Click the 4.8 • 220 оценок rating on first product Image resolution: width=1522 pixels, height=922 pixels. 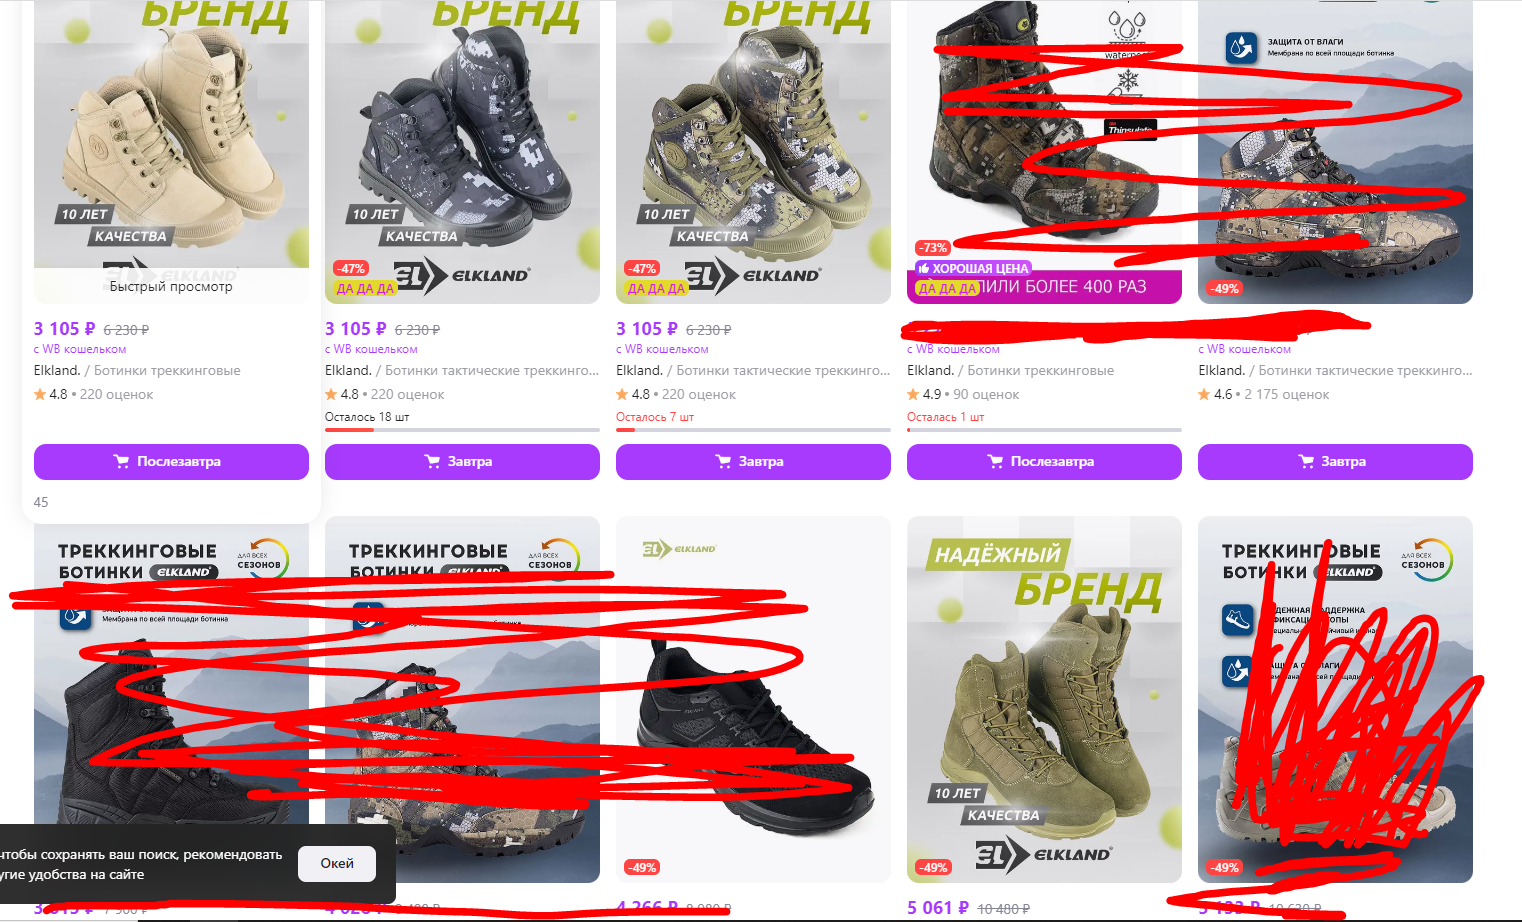point(94,394)
